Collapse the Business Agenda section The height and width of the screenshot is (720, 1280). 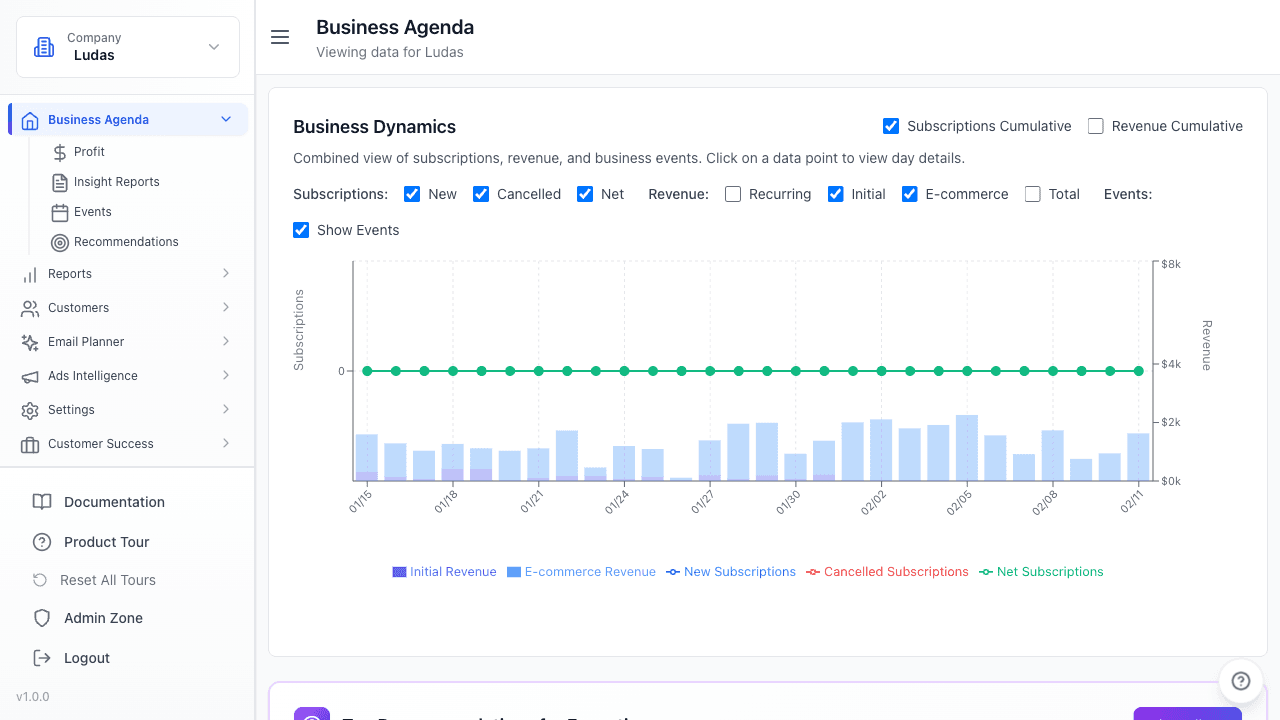coord(224,118)
